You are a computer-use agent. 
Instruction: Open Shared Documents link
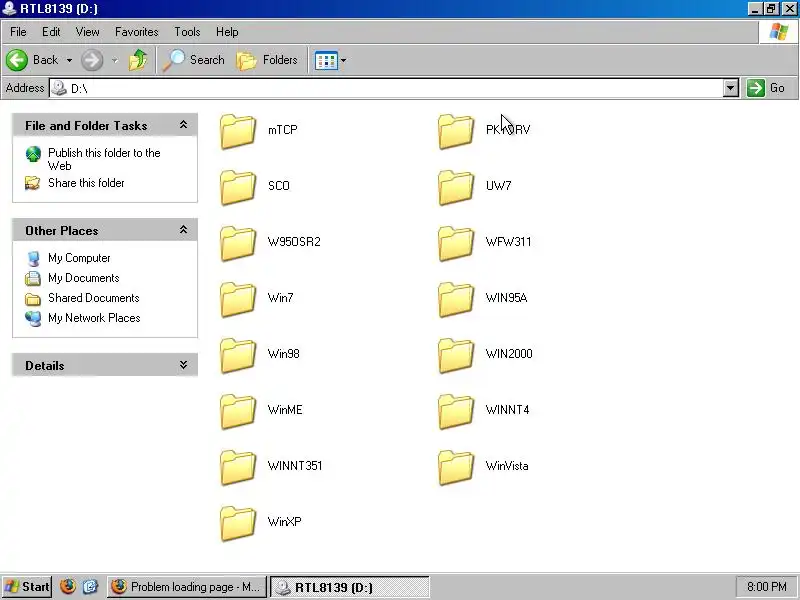(93, 298)
